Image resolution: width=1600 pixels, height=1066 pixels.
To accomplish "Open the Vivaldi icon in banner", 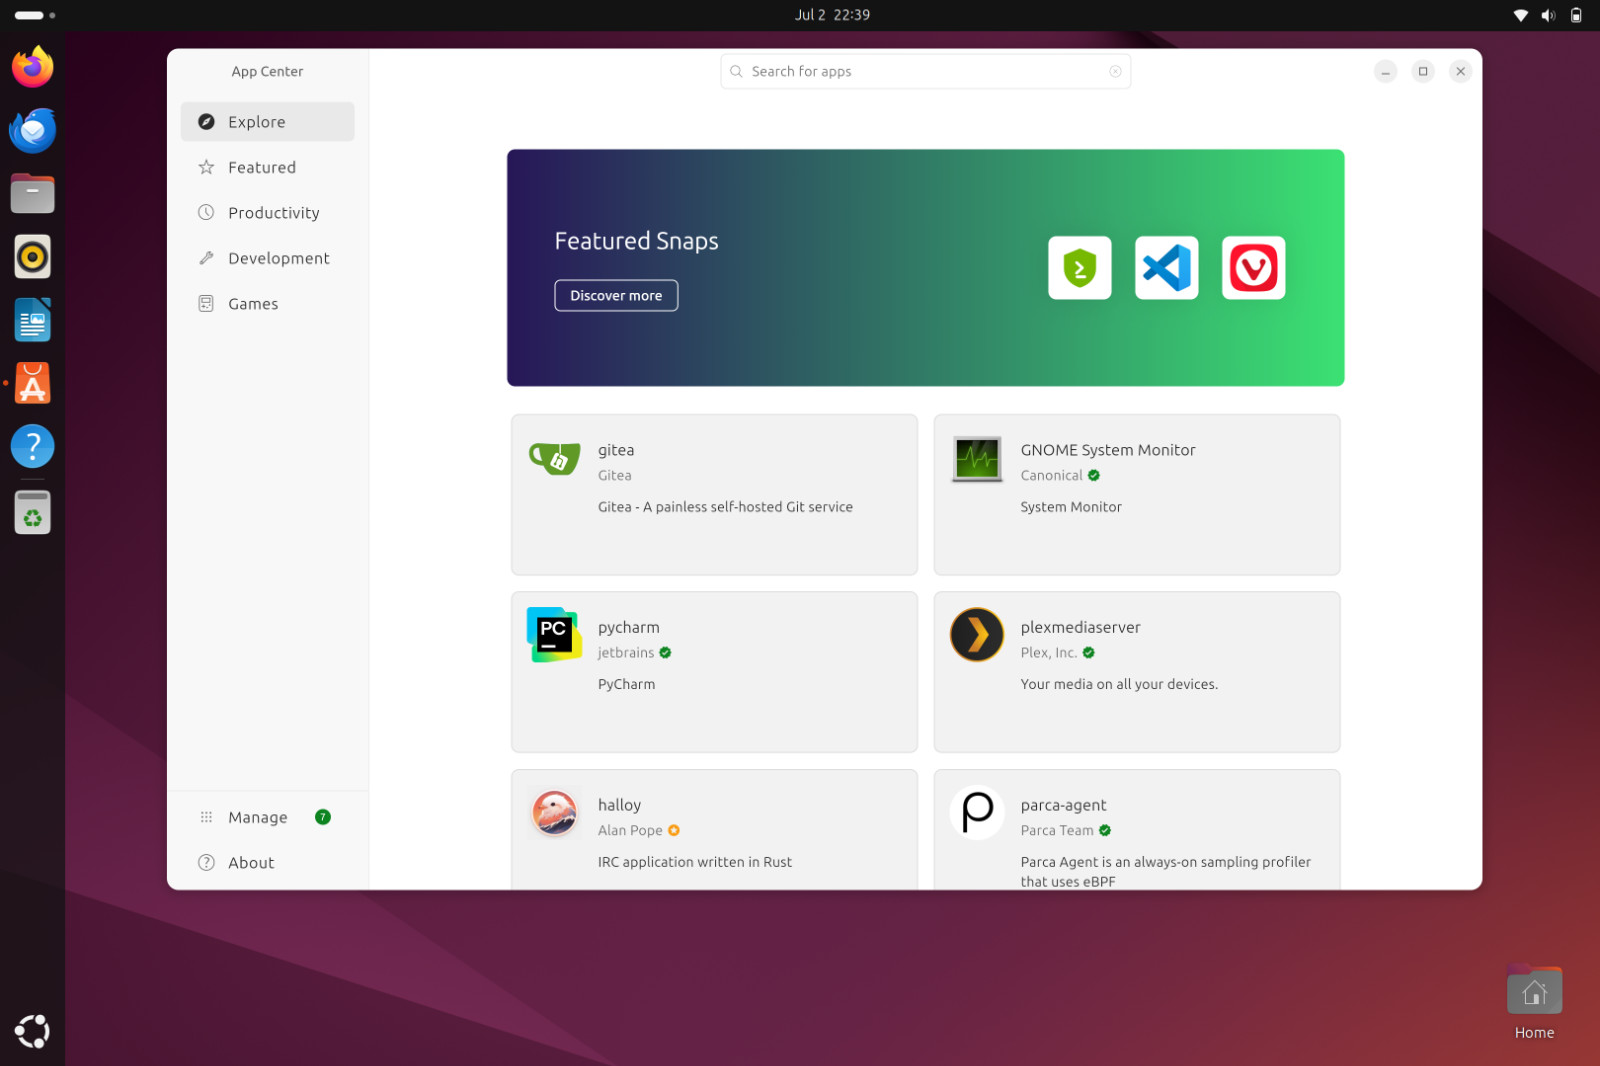I will coord(1253,267).
